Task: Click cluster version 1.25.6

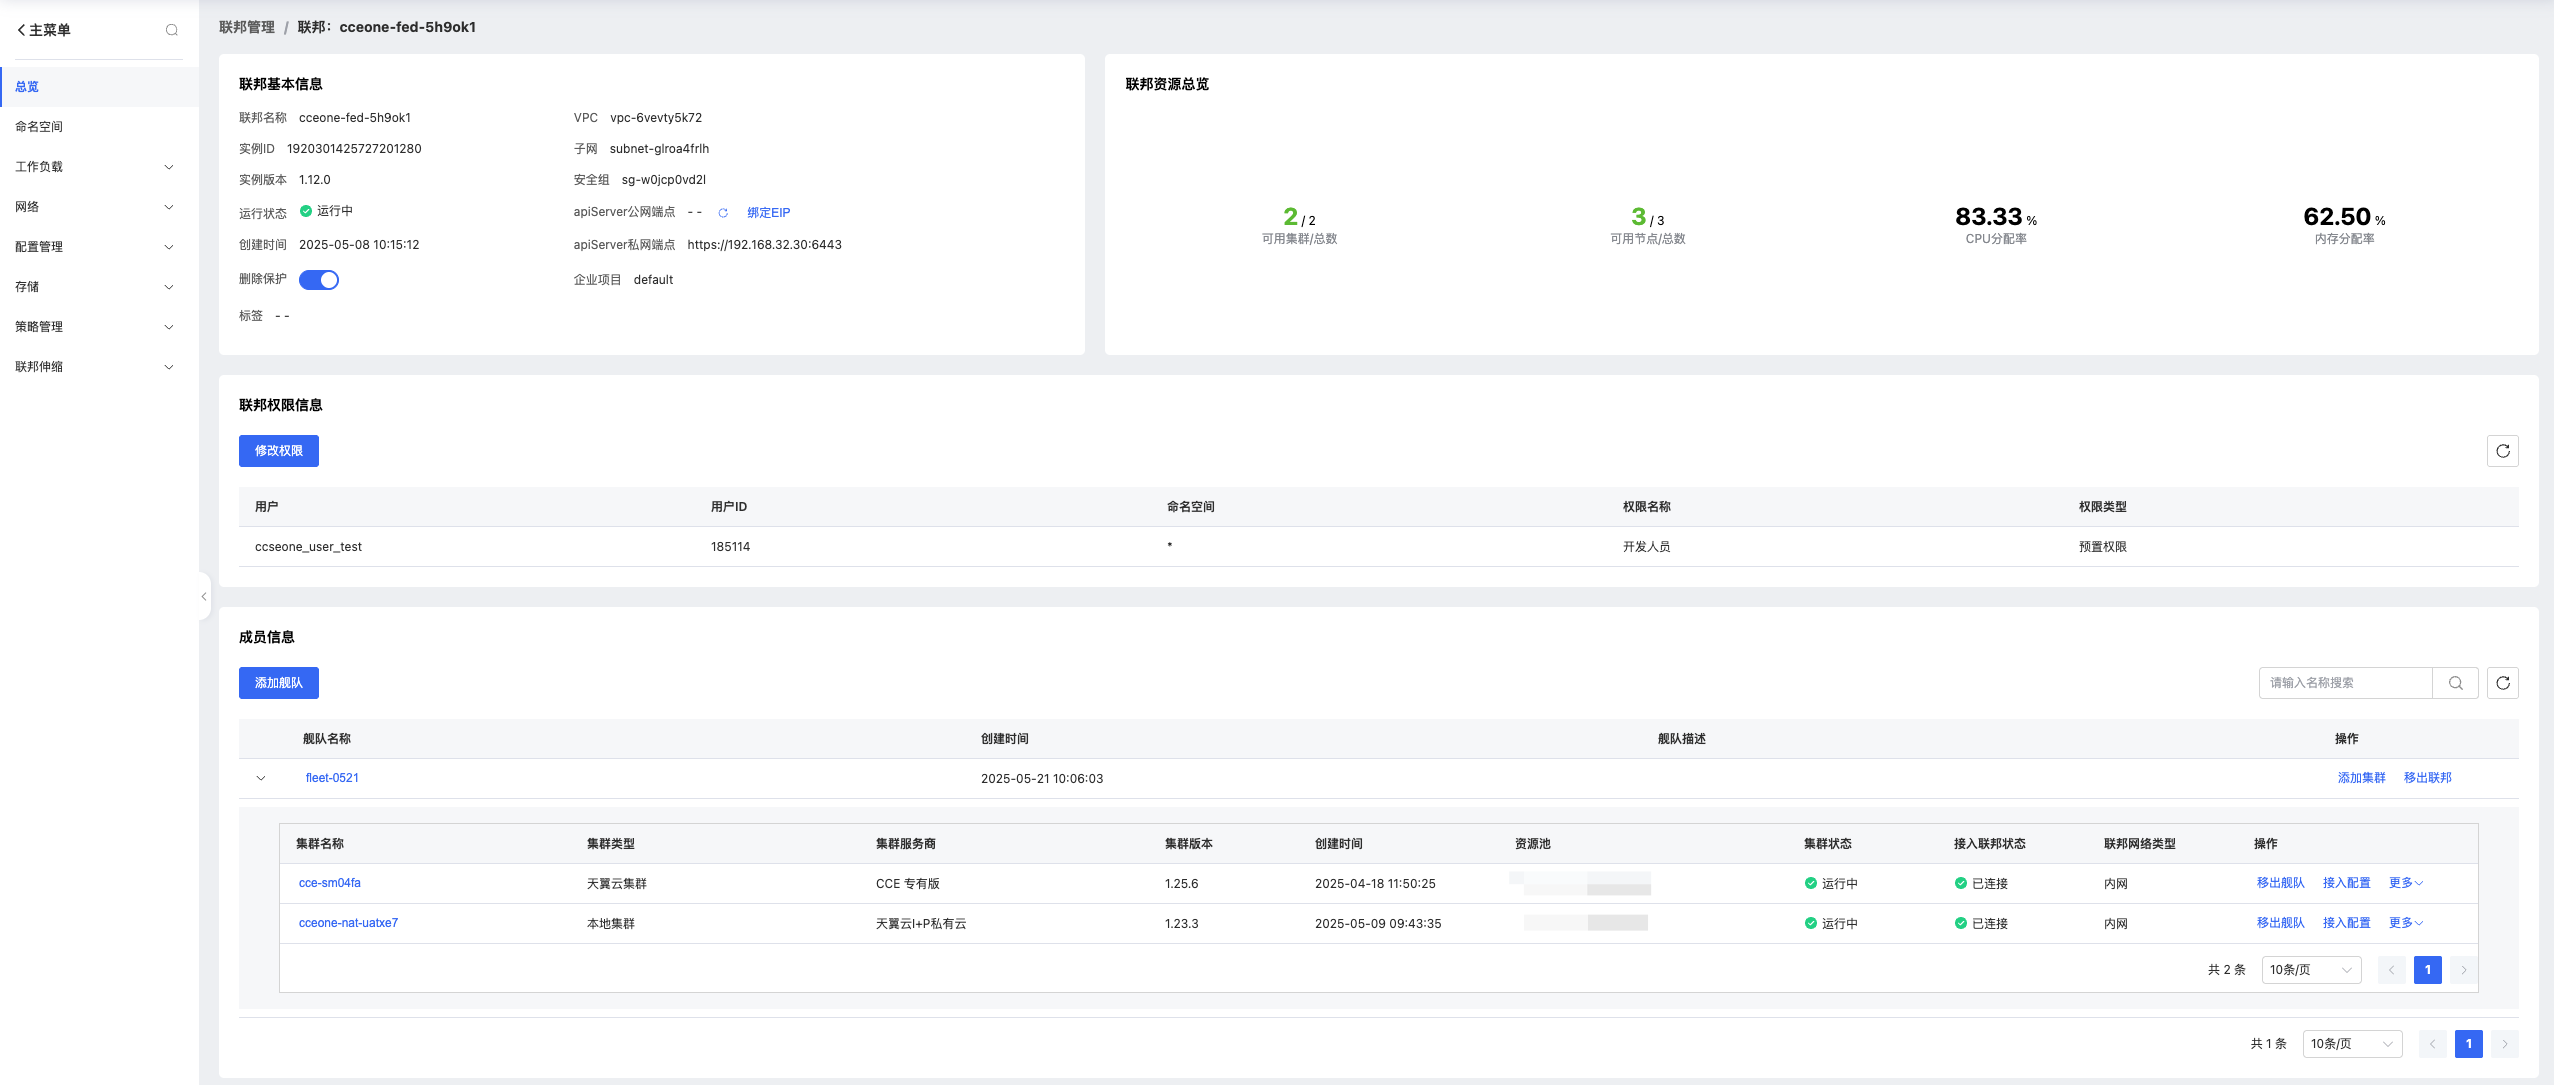Action: pyautogui.click(x=1181, y=884)
